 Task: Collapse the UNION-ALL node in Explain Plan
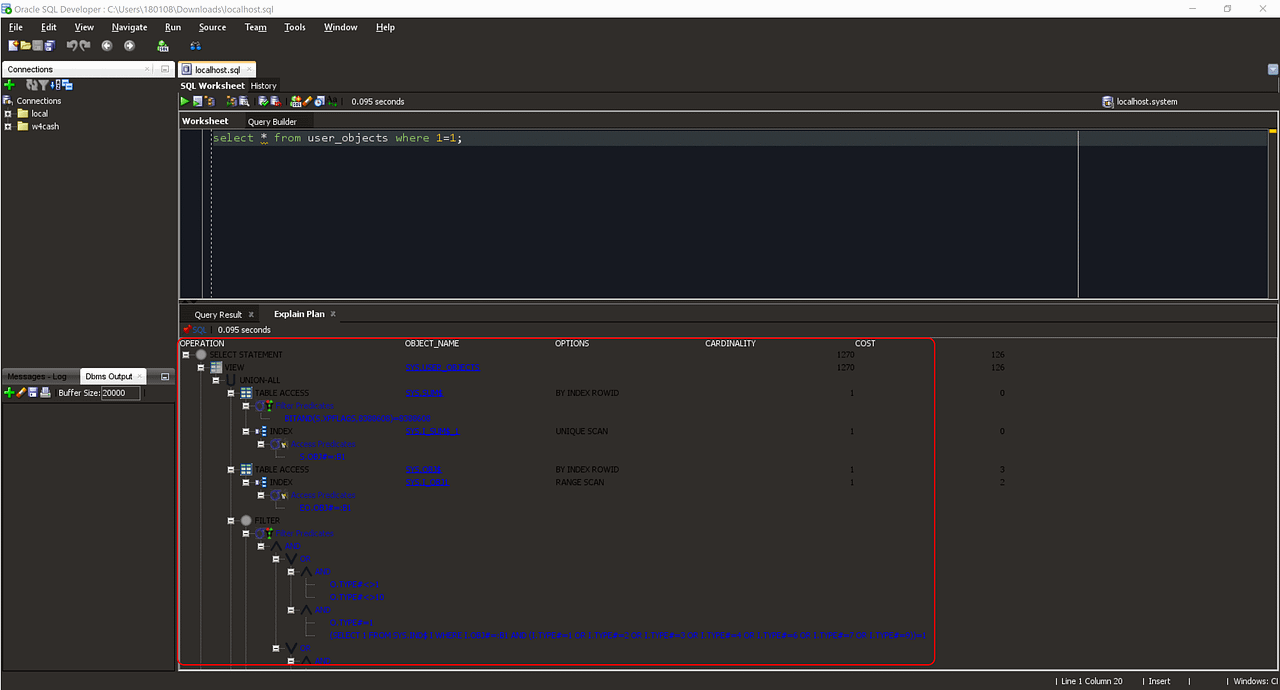216,380
